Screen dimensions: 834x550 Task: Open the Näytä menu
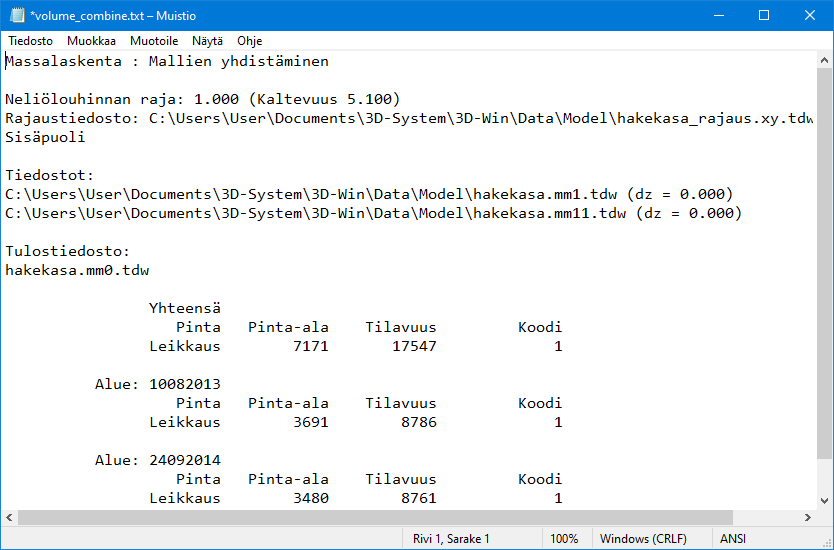coord(207,41)
